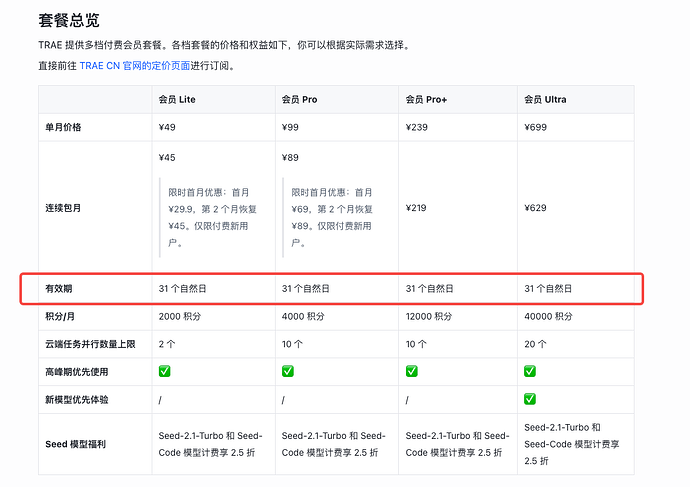690x487 pixels.
Task: Select the 新模型优先体验 row label
Action: point(77,399)
